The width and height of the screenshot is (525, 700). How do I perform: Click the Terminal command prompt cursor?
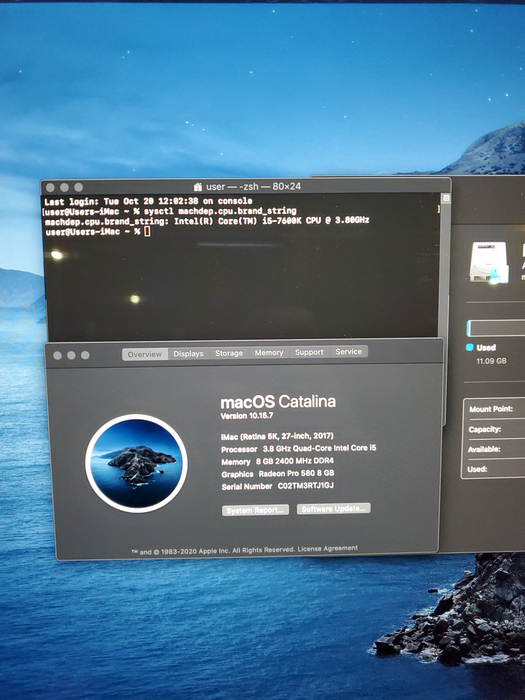click(x=147, y=231)
